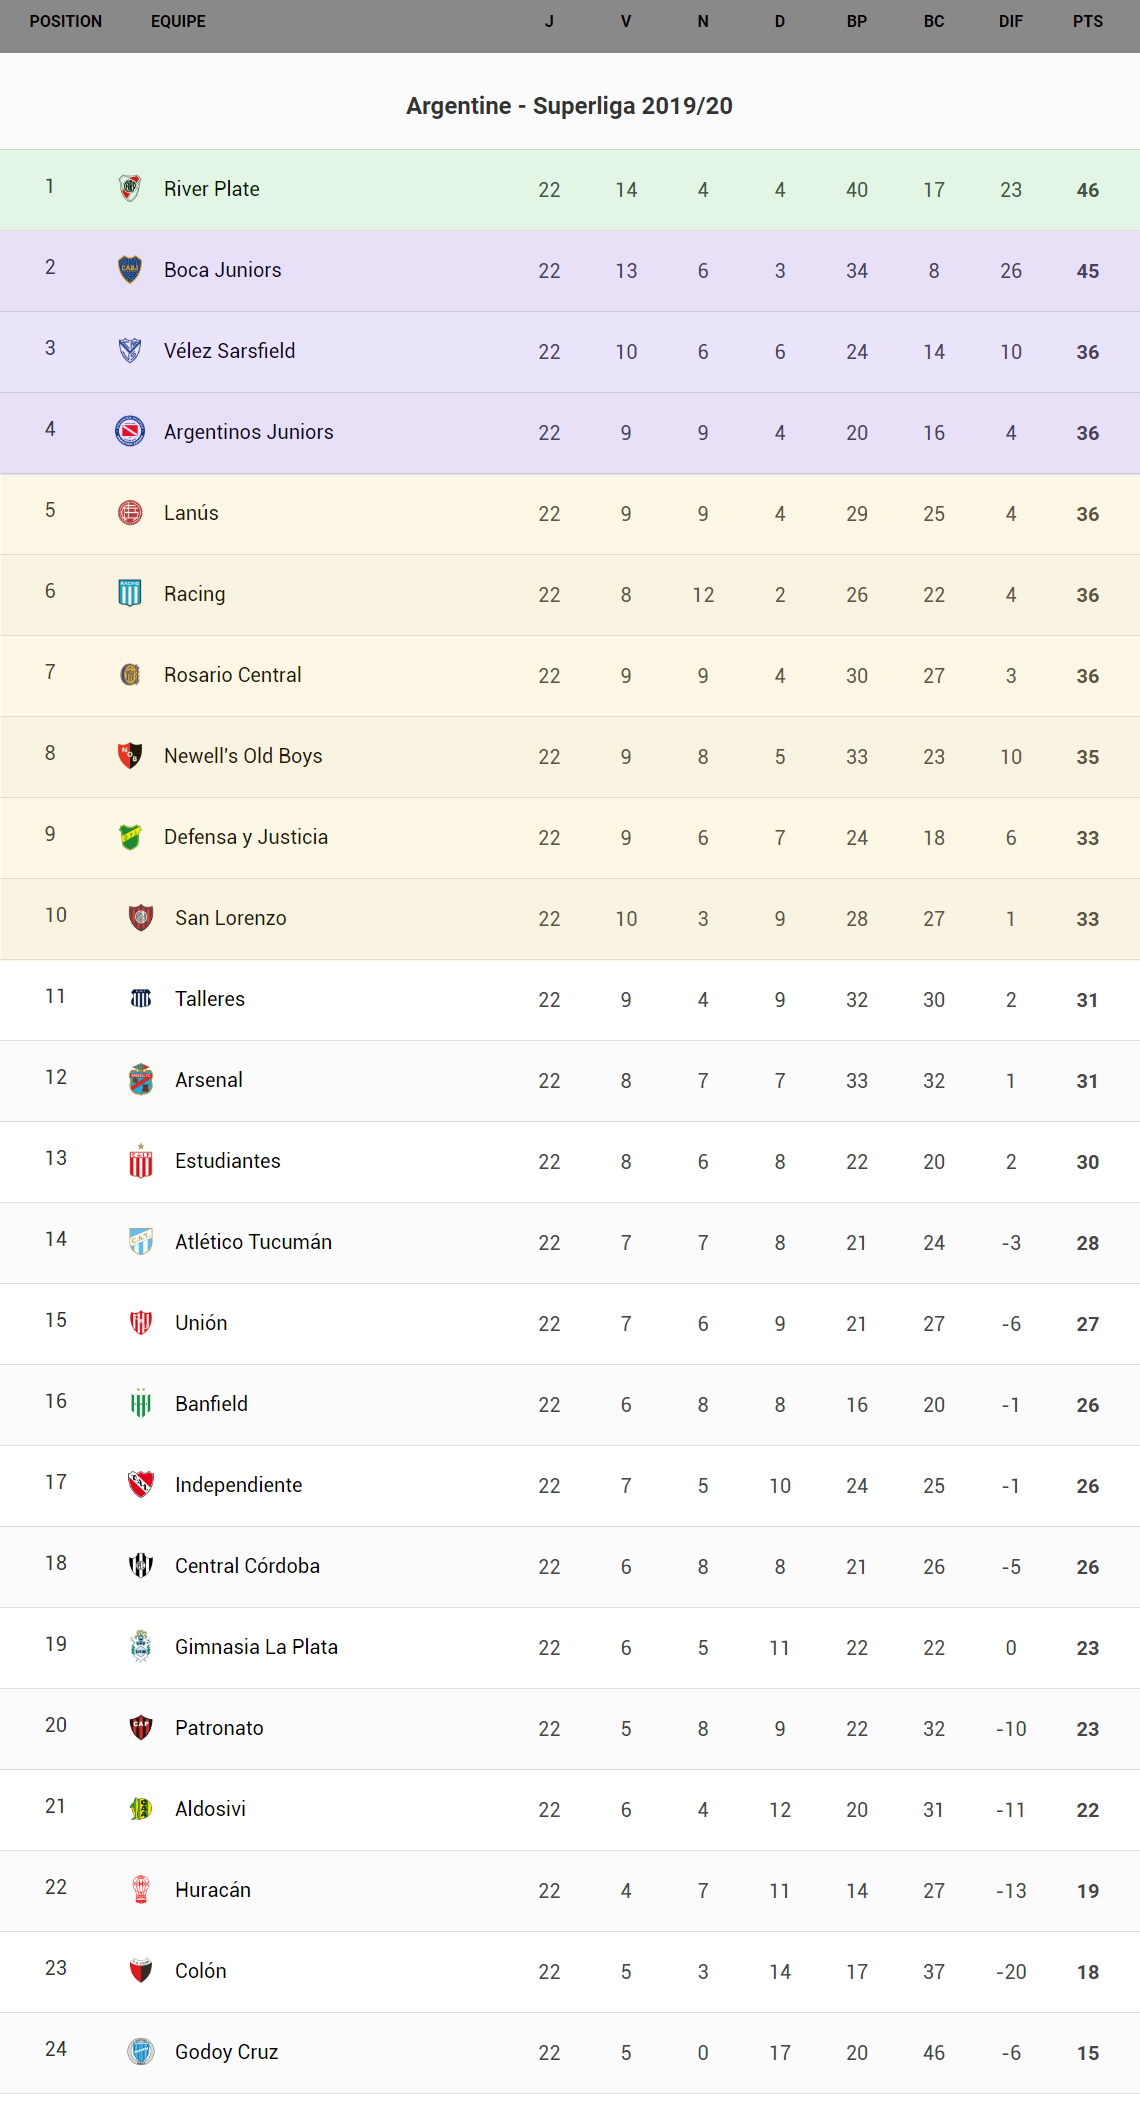Click the River Plate club crest
The width and height of the screenshot is (1140, 2103).
130,188
